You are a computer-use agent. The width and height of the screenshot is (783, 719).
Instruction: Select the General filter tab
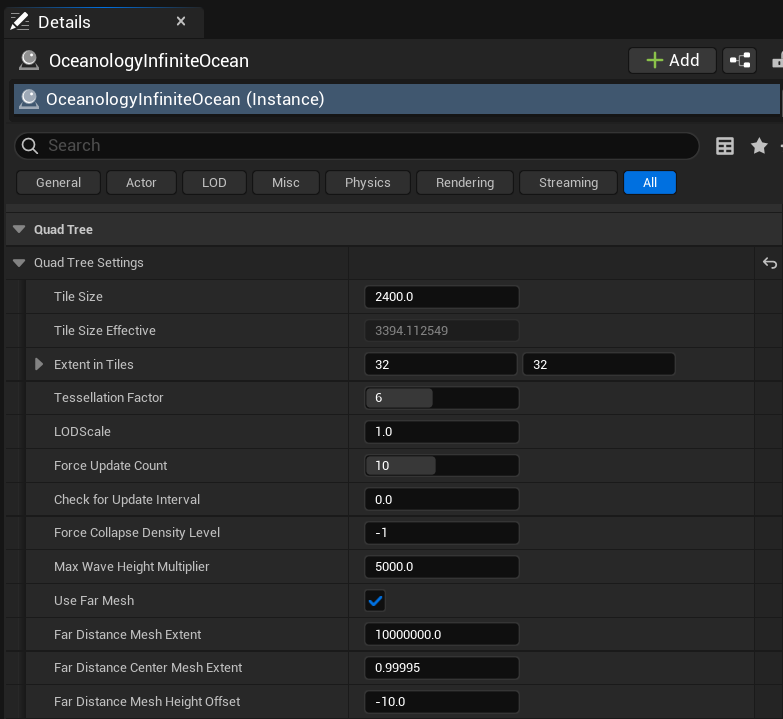58,183
